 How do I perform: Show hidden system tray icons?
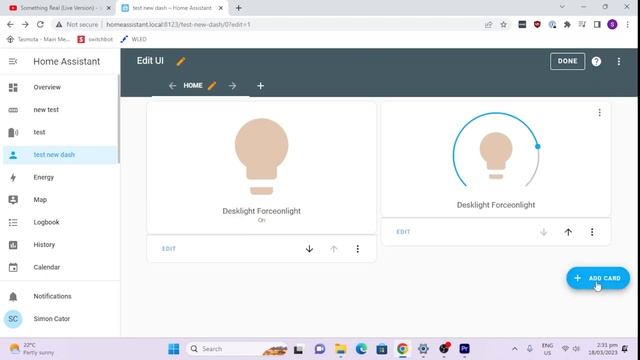(515, 349)
